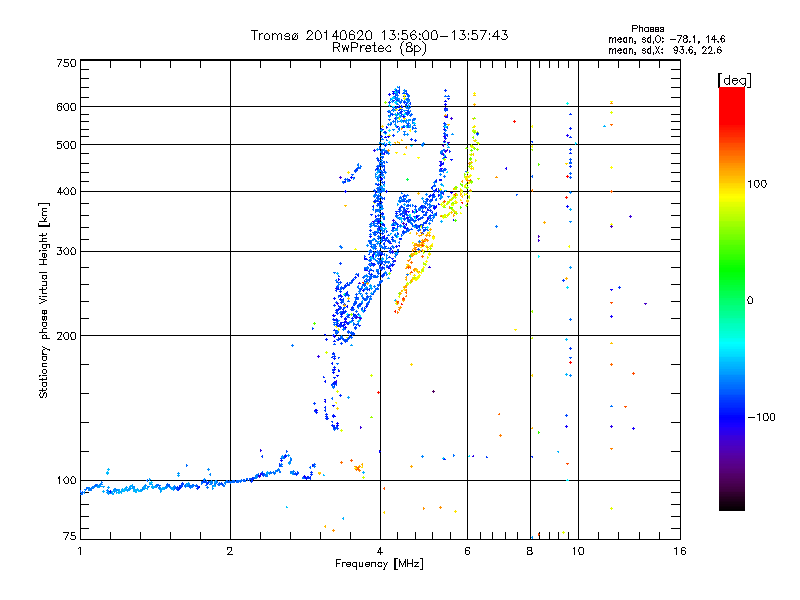Screen dimensions: 800x600
Task: Click the y-axis tick label '500'
Action: pyautogui.click(x=66, y=145)
